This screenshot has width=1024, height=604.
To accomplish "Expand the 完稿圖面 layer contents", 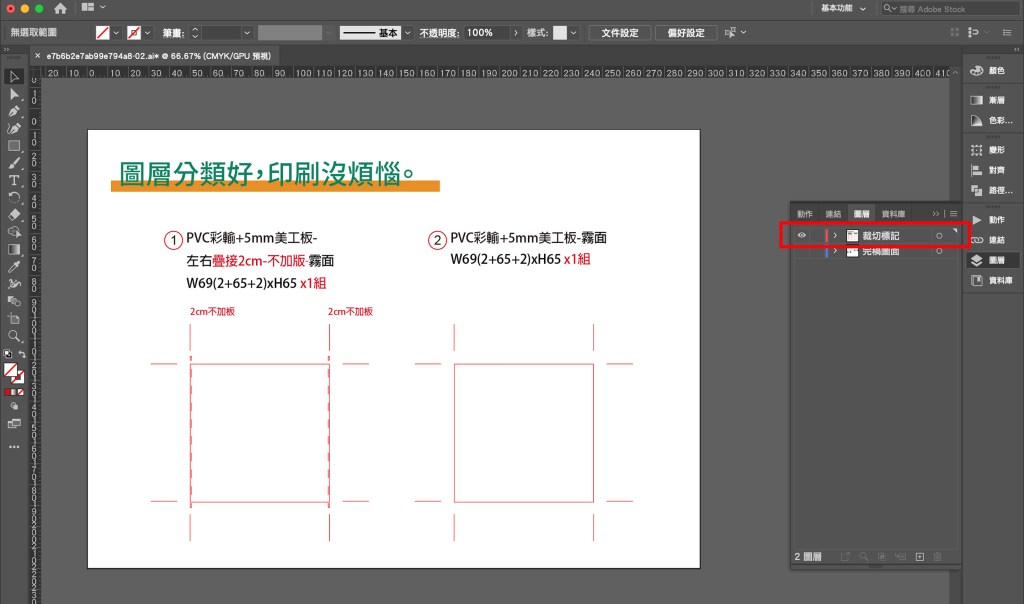I will (x=835, y=251).
